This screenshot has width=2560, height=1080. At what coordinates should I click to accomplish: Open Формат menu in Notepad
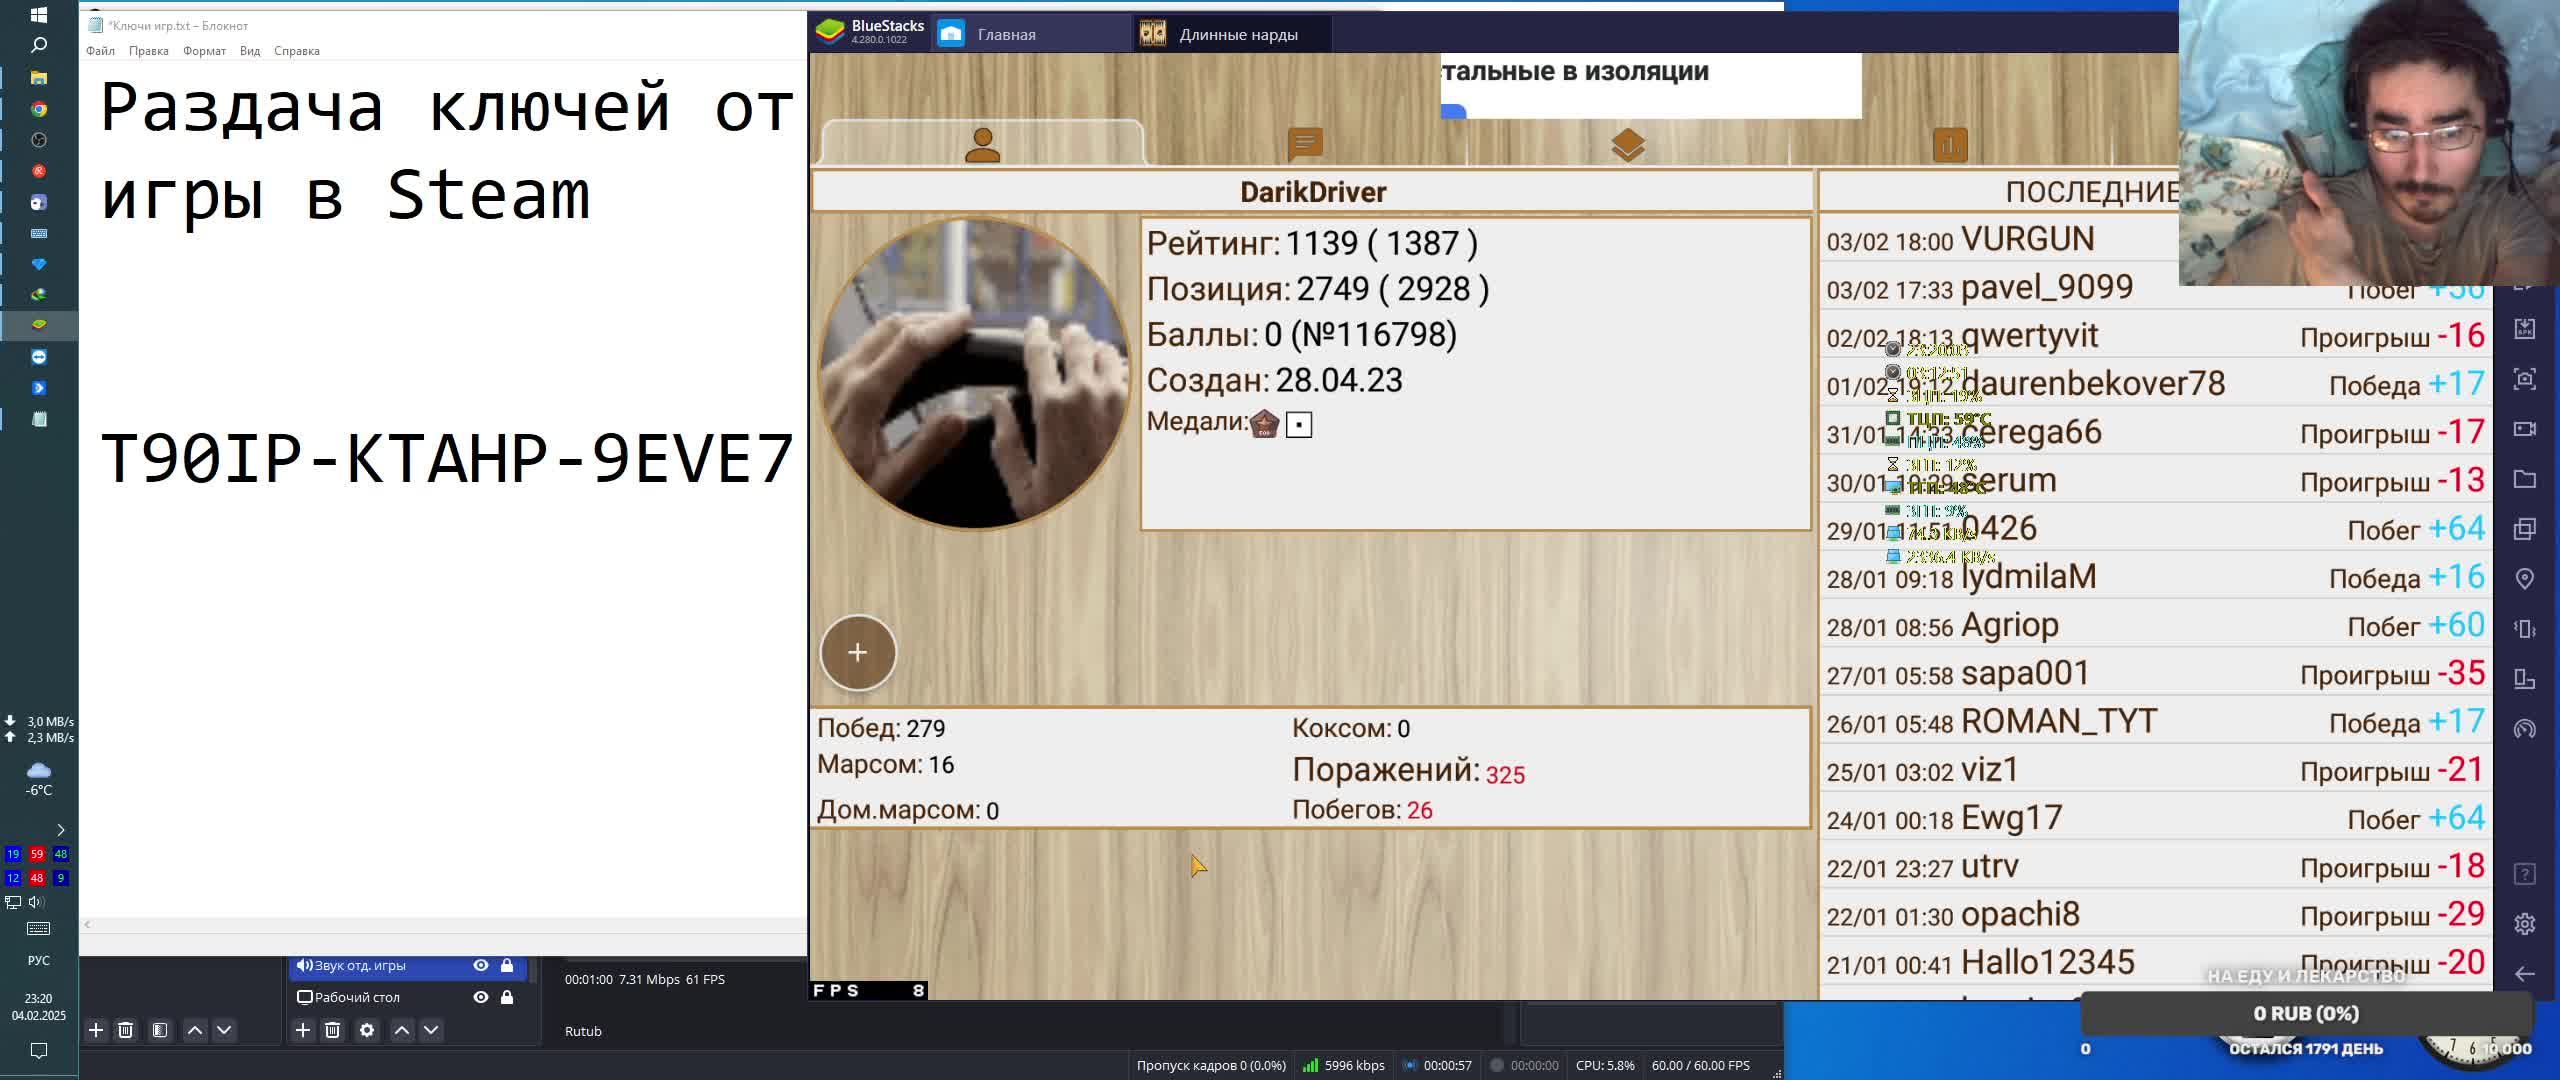(x=204, y=51)
